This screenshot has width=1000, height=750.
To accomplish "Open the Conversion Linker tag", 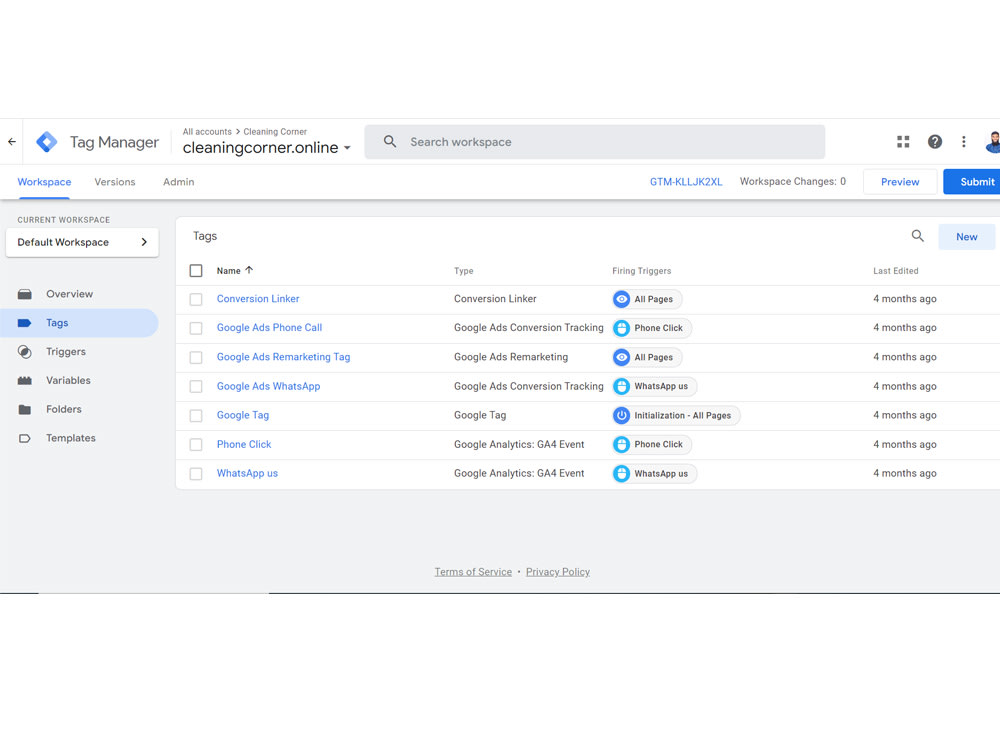I will point(258,298).
